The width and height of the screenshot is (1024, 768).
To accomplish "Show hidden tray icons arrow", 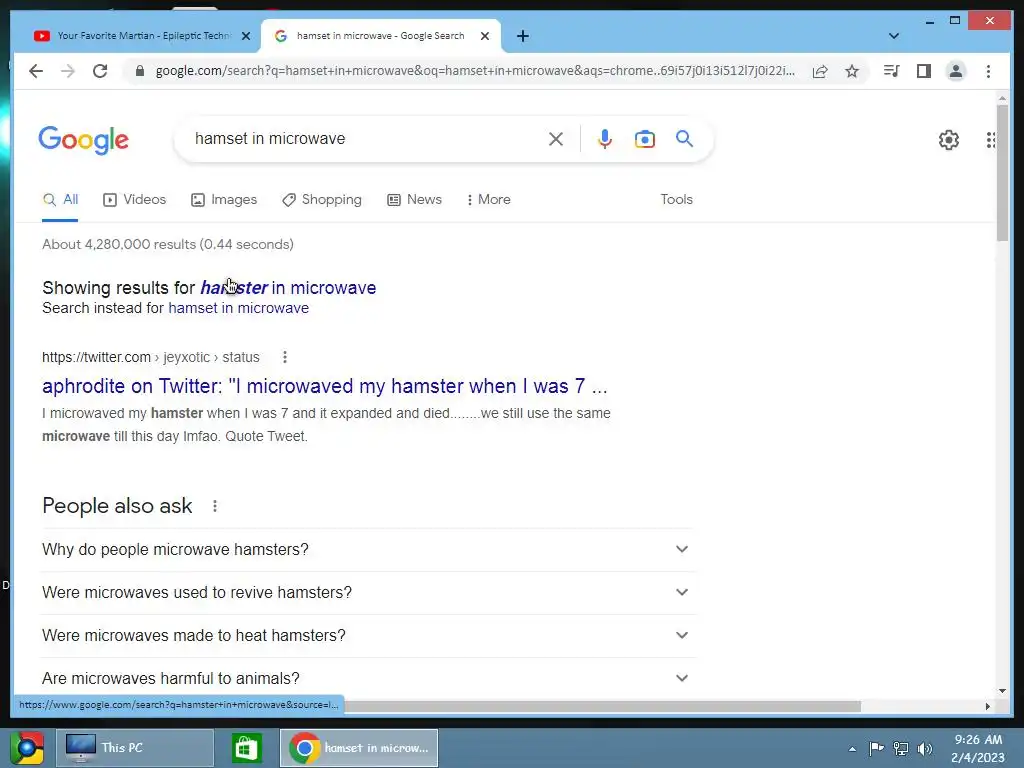I will [852, 749].
